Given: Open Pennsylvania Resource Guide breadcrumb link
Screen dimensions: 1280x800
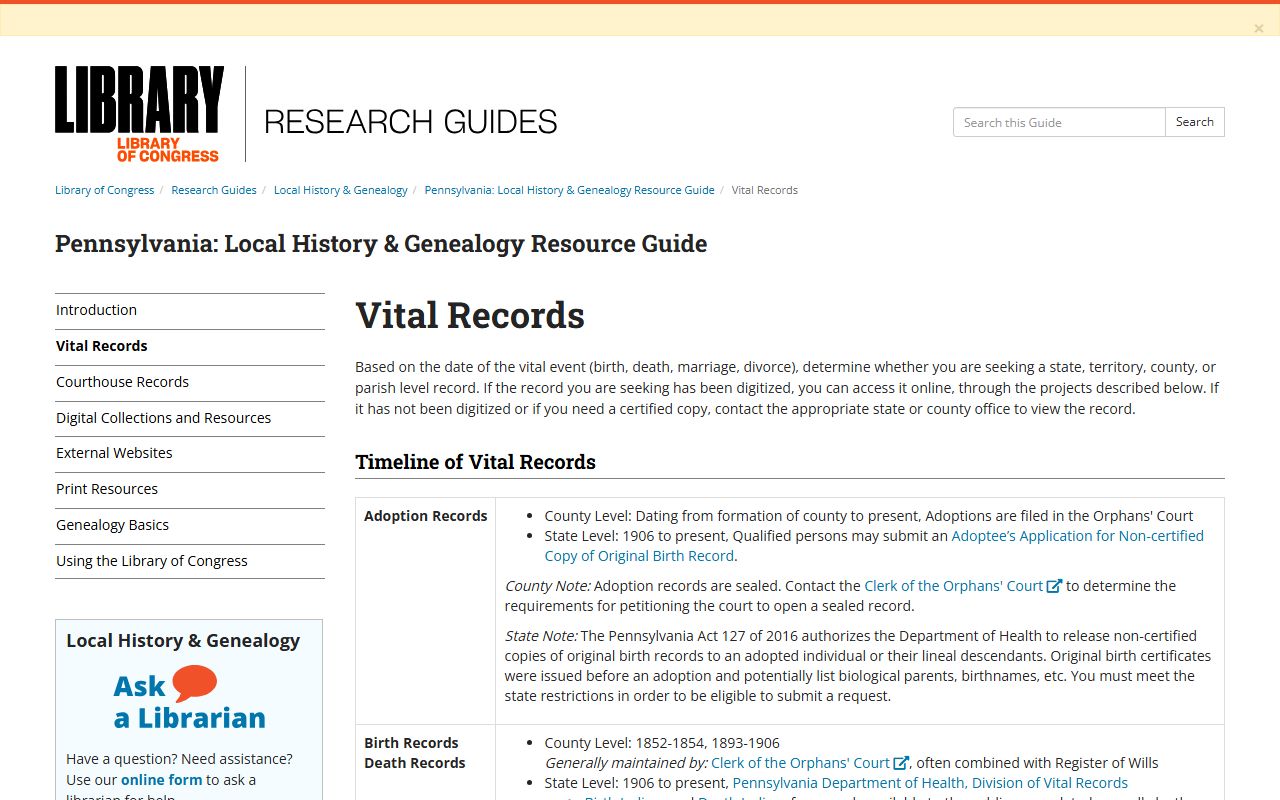Looking at the screenshot, I should (x=569, y=190).
